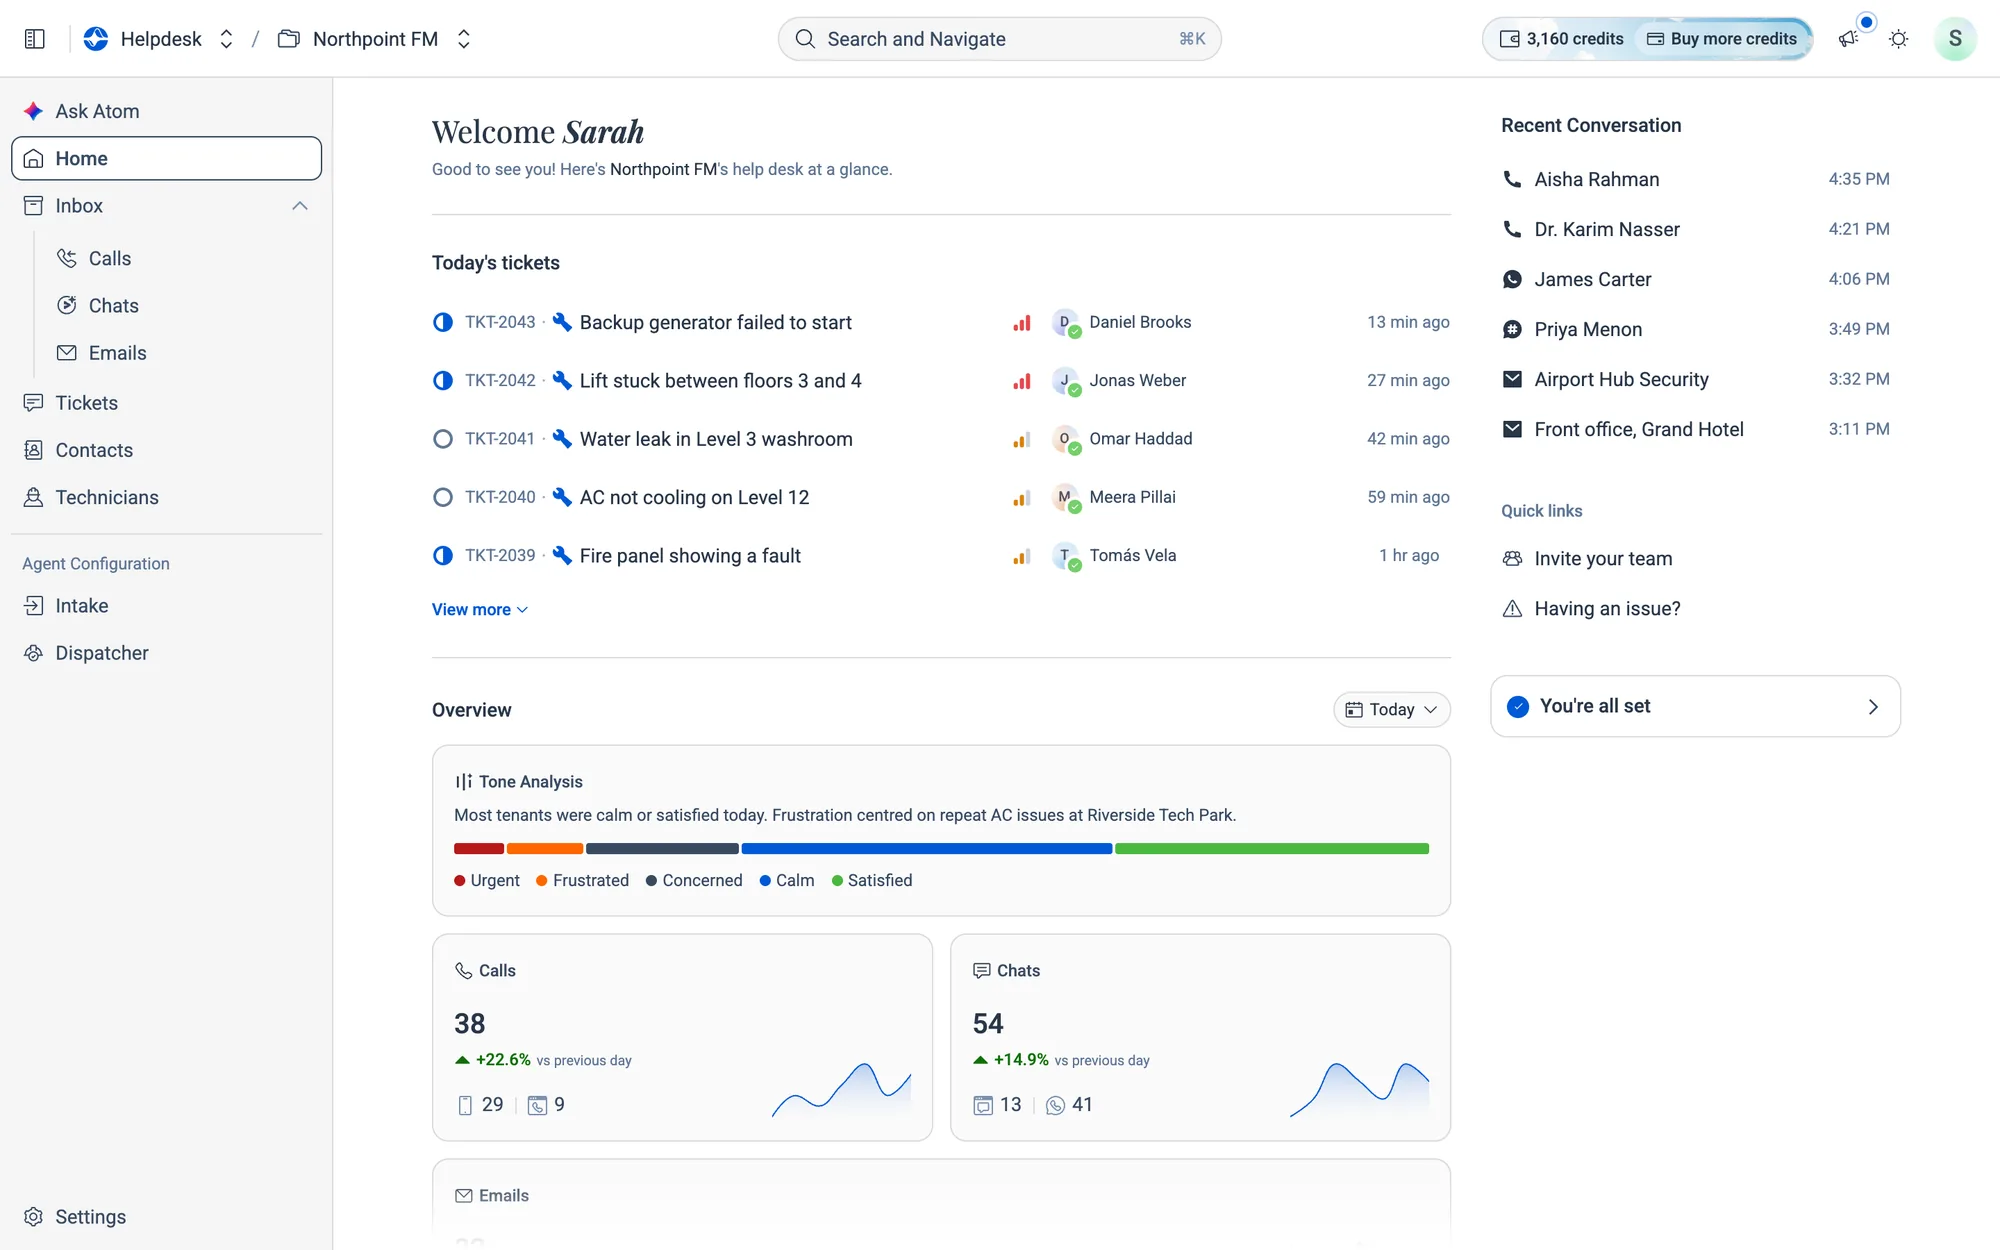2000x1250 pixels.
Task: Expand Northpoint FM workspace switcher
Action: pos(464,39)
